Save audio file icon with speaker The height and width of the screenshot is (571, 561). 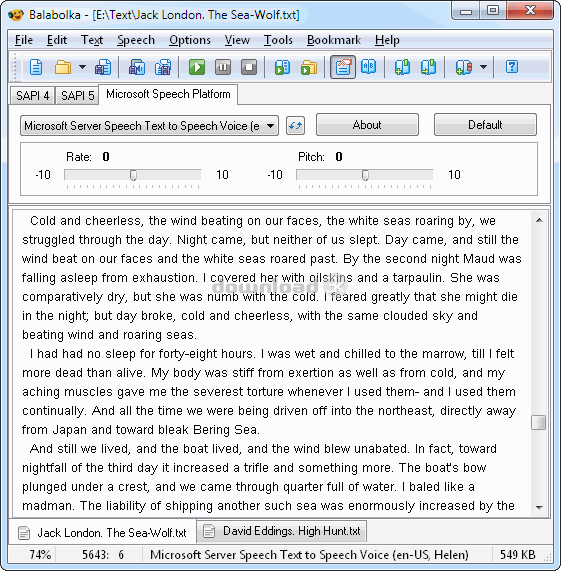coord(137,67)
